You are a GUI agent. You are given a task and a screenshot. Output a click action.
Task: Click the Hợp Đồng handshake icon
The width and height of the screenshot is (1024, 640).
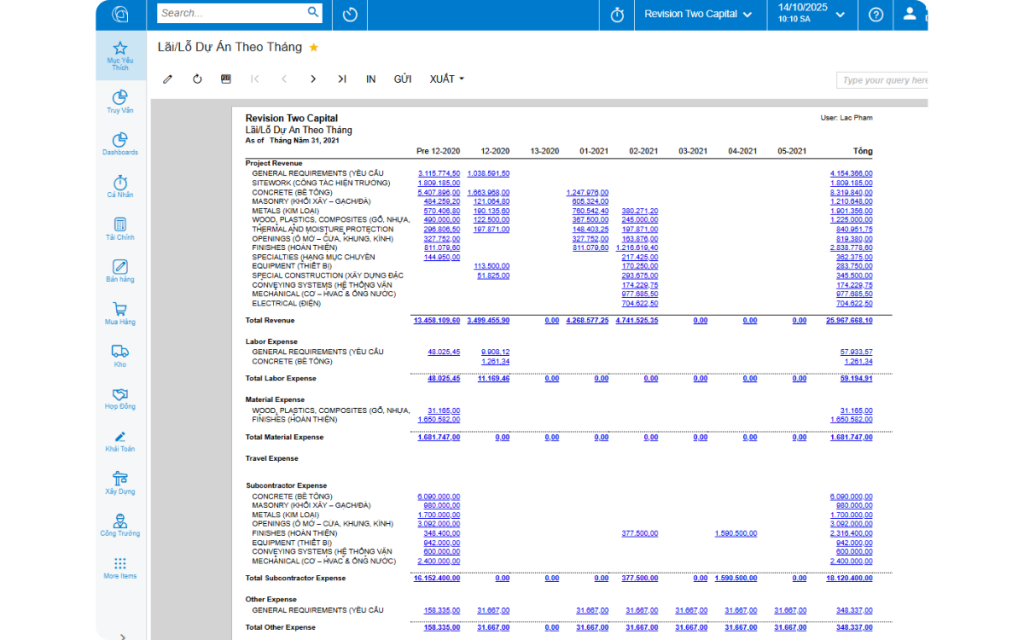[x=120, y=397]
